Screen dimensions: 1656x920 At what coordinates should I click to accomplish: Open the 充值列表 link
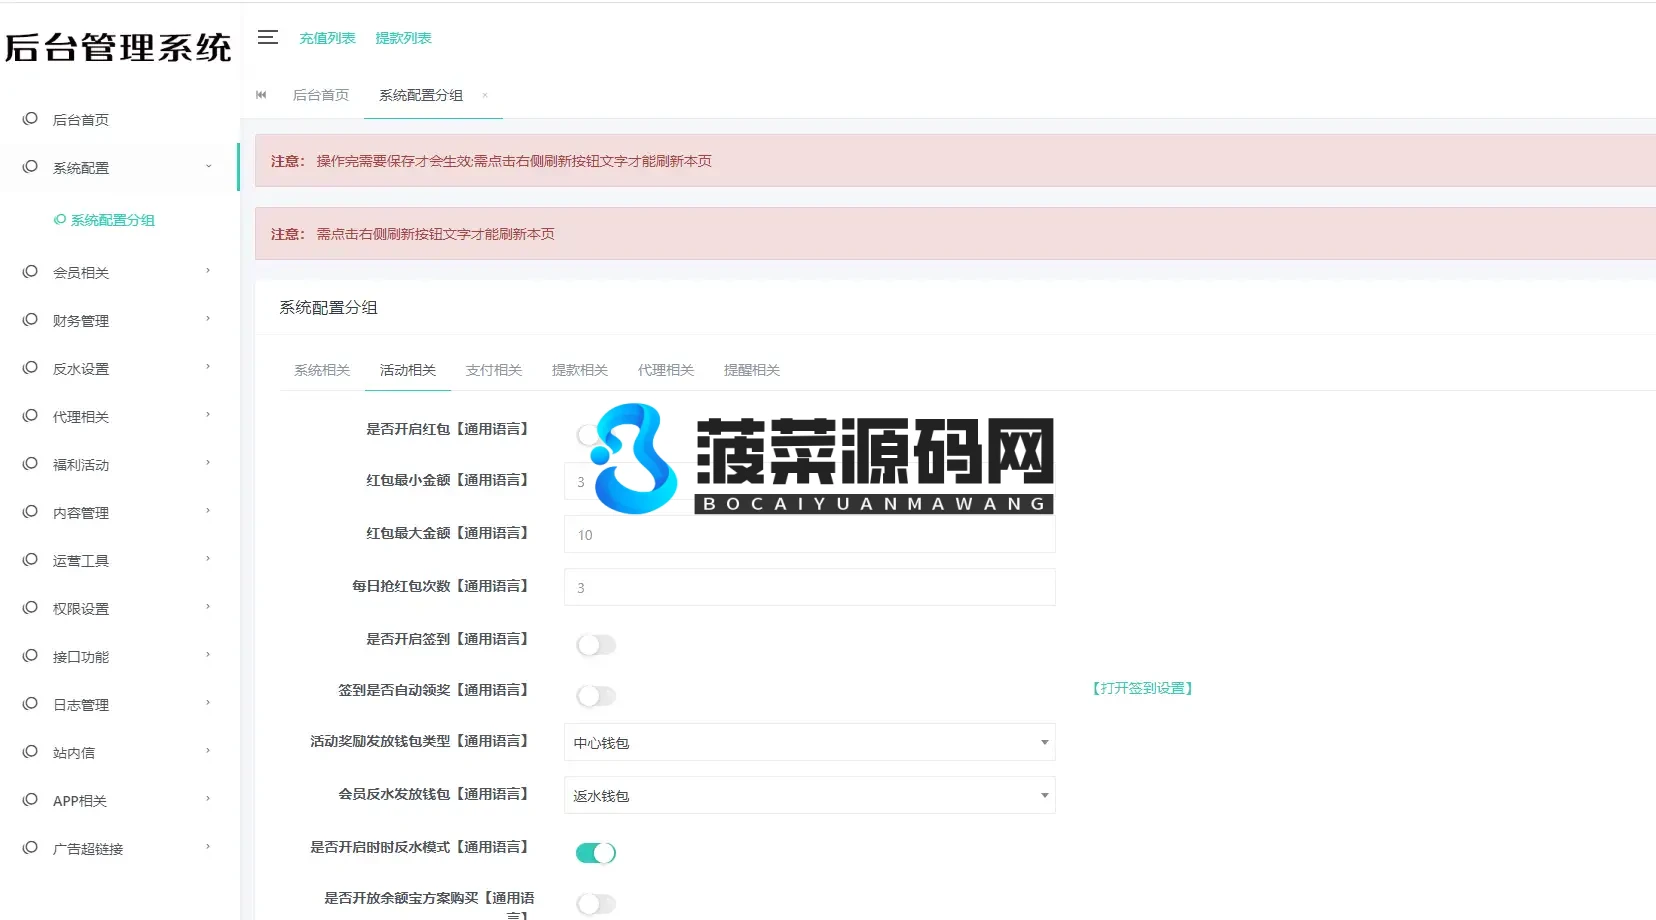click(x=328, y=38)
